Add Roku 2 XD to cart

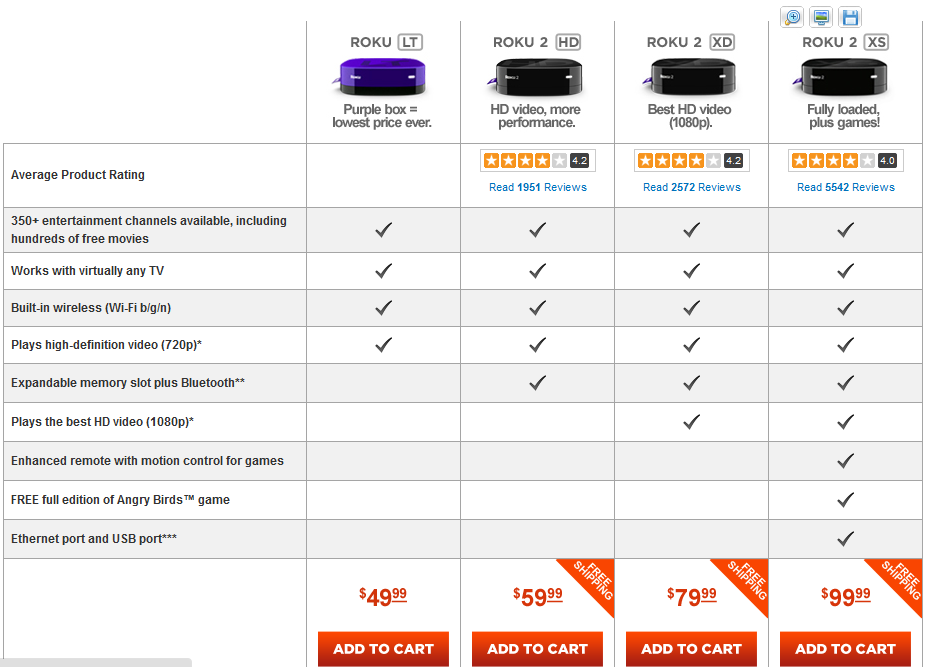[691, 649]
